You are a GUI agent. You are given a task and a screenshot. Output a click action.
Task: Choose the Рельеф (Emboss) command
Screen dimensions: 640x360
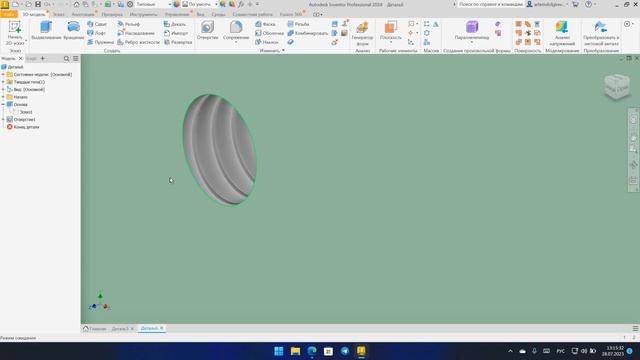(x=129, y=24)
